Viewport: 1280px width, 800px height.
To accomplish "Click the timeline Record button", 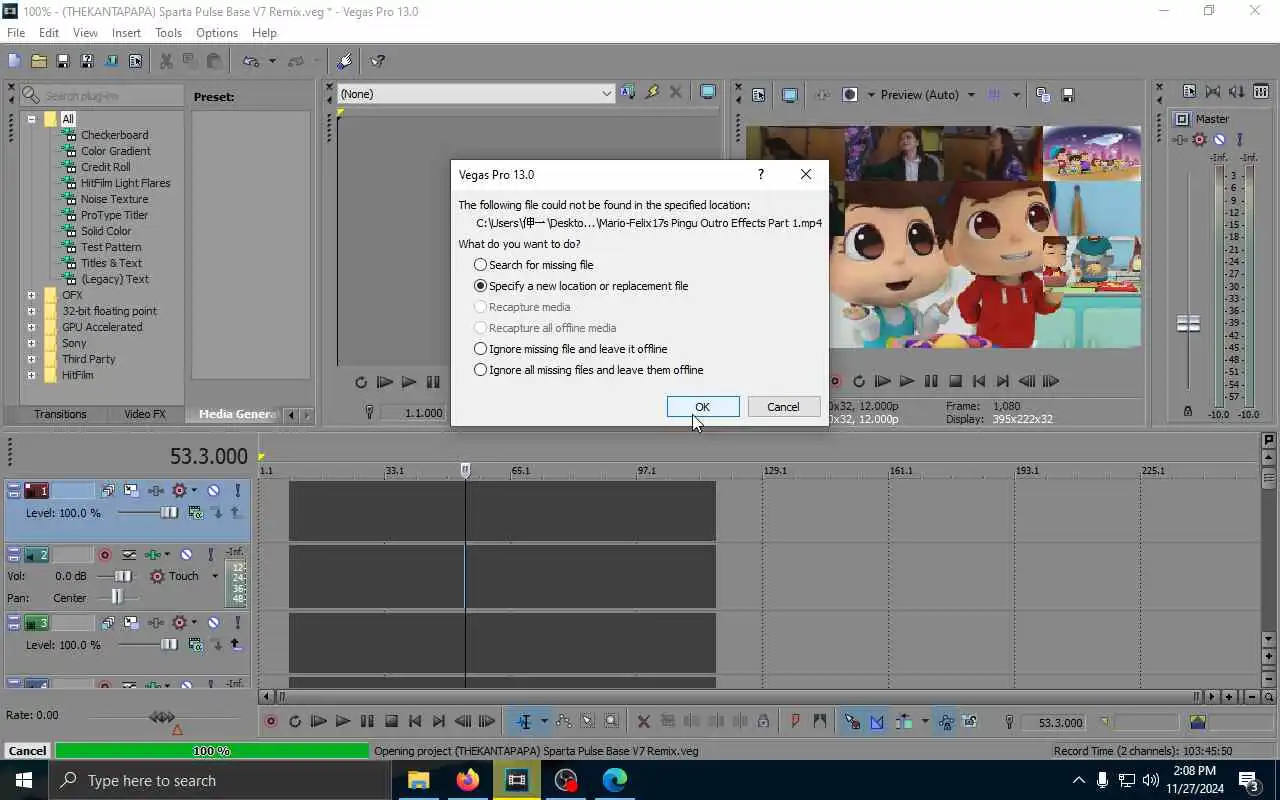I will tap(270, 721).
